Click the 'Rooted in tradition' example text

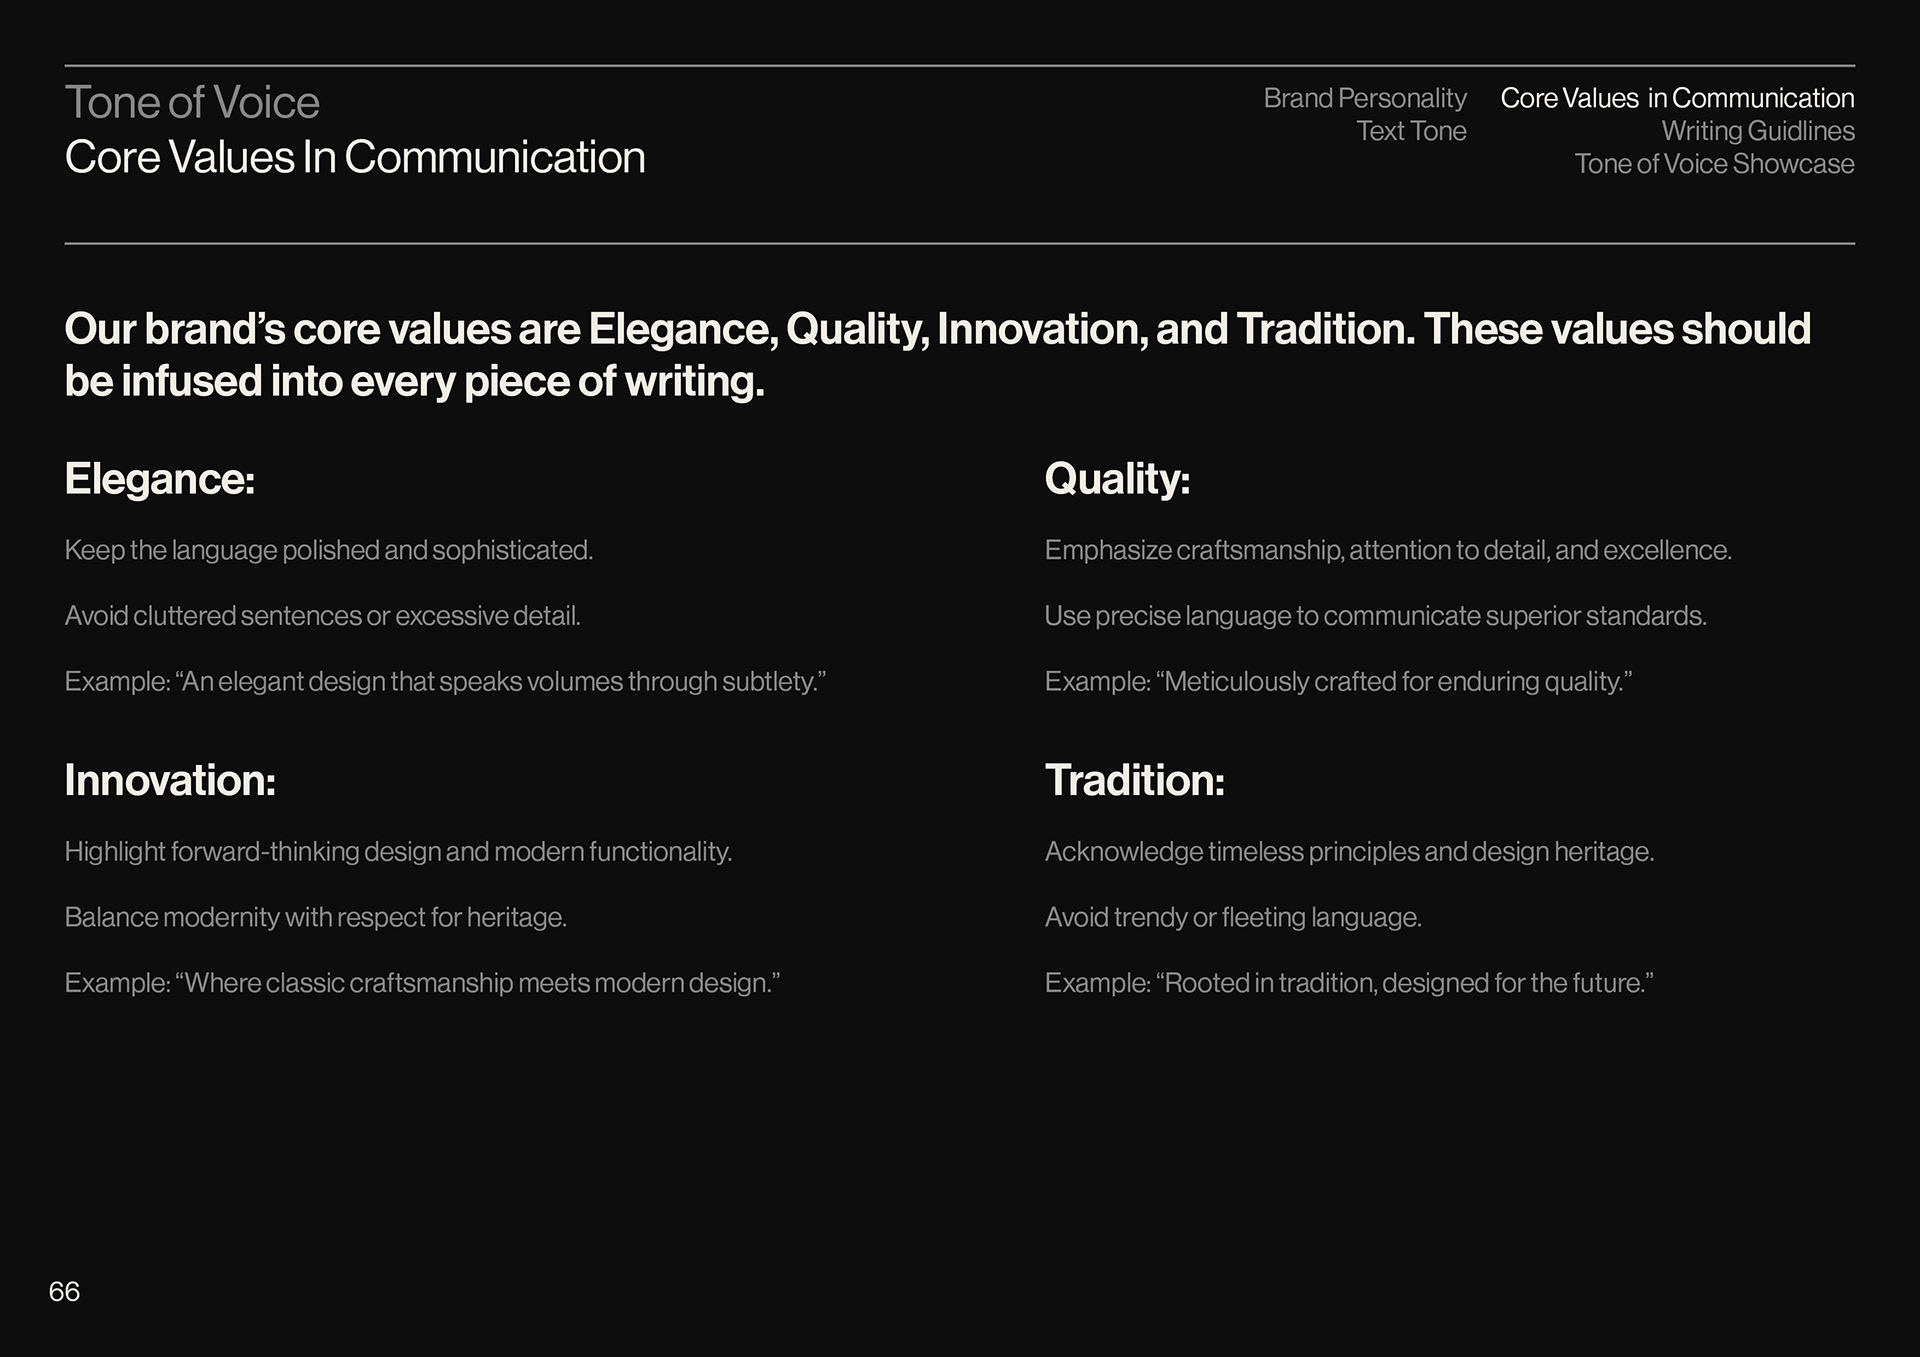coord(1349,984)
